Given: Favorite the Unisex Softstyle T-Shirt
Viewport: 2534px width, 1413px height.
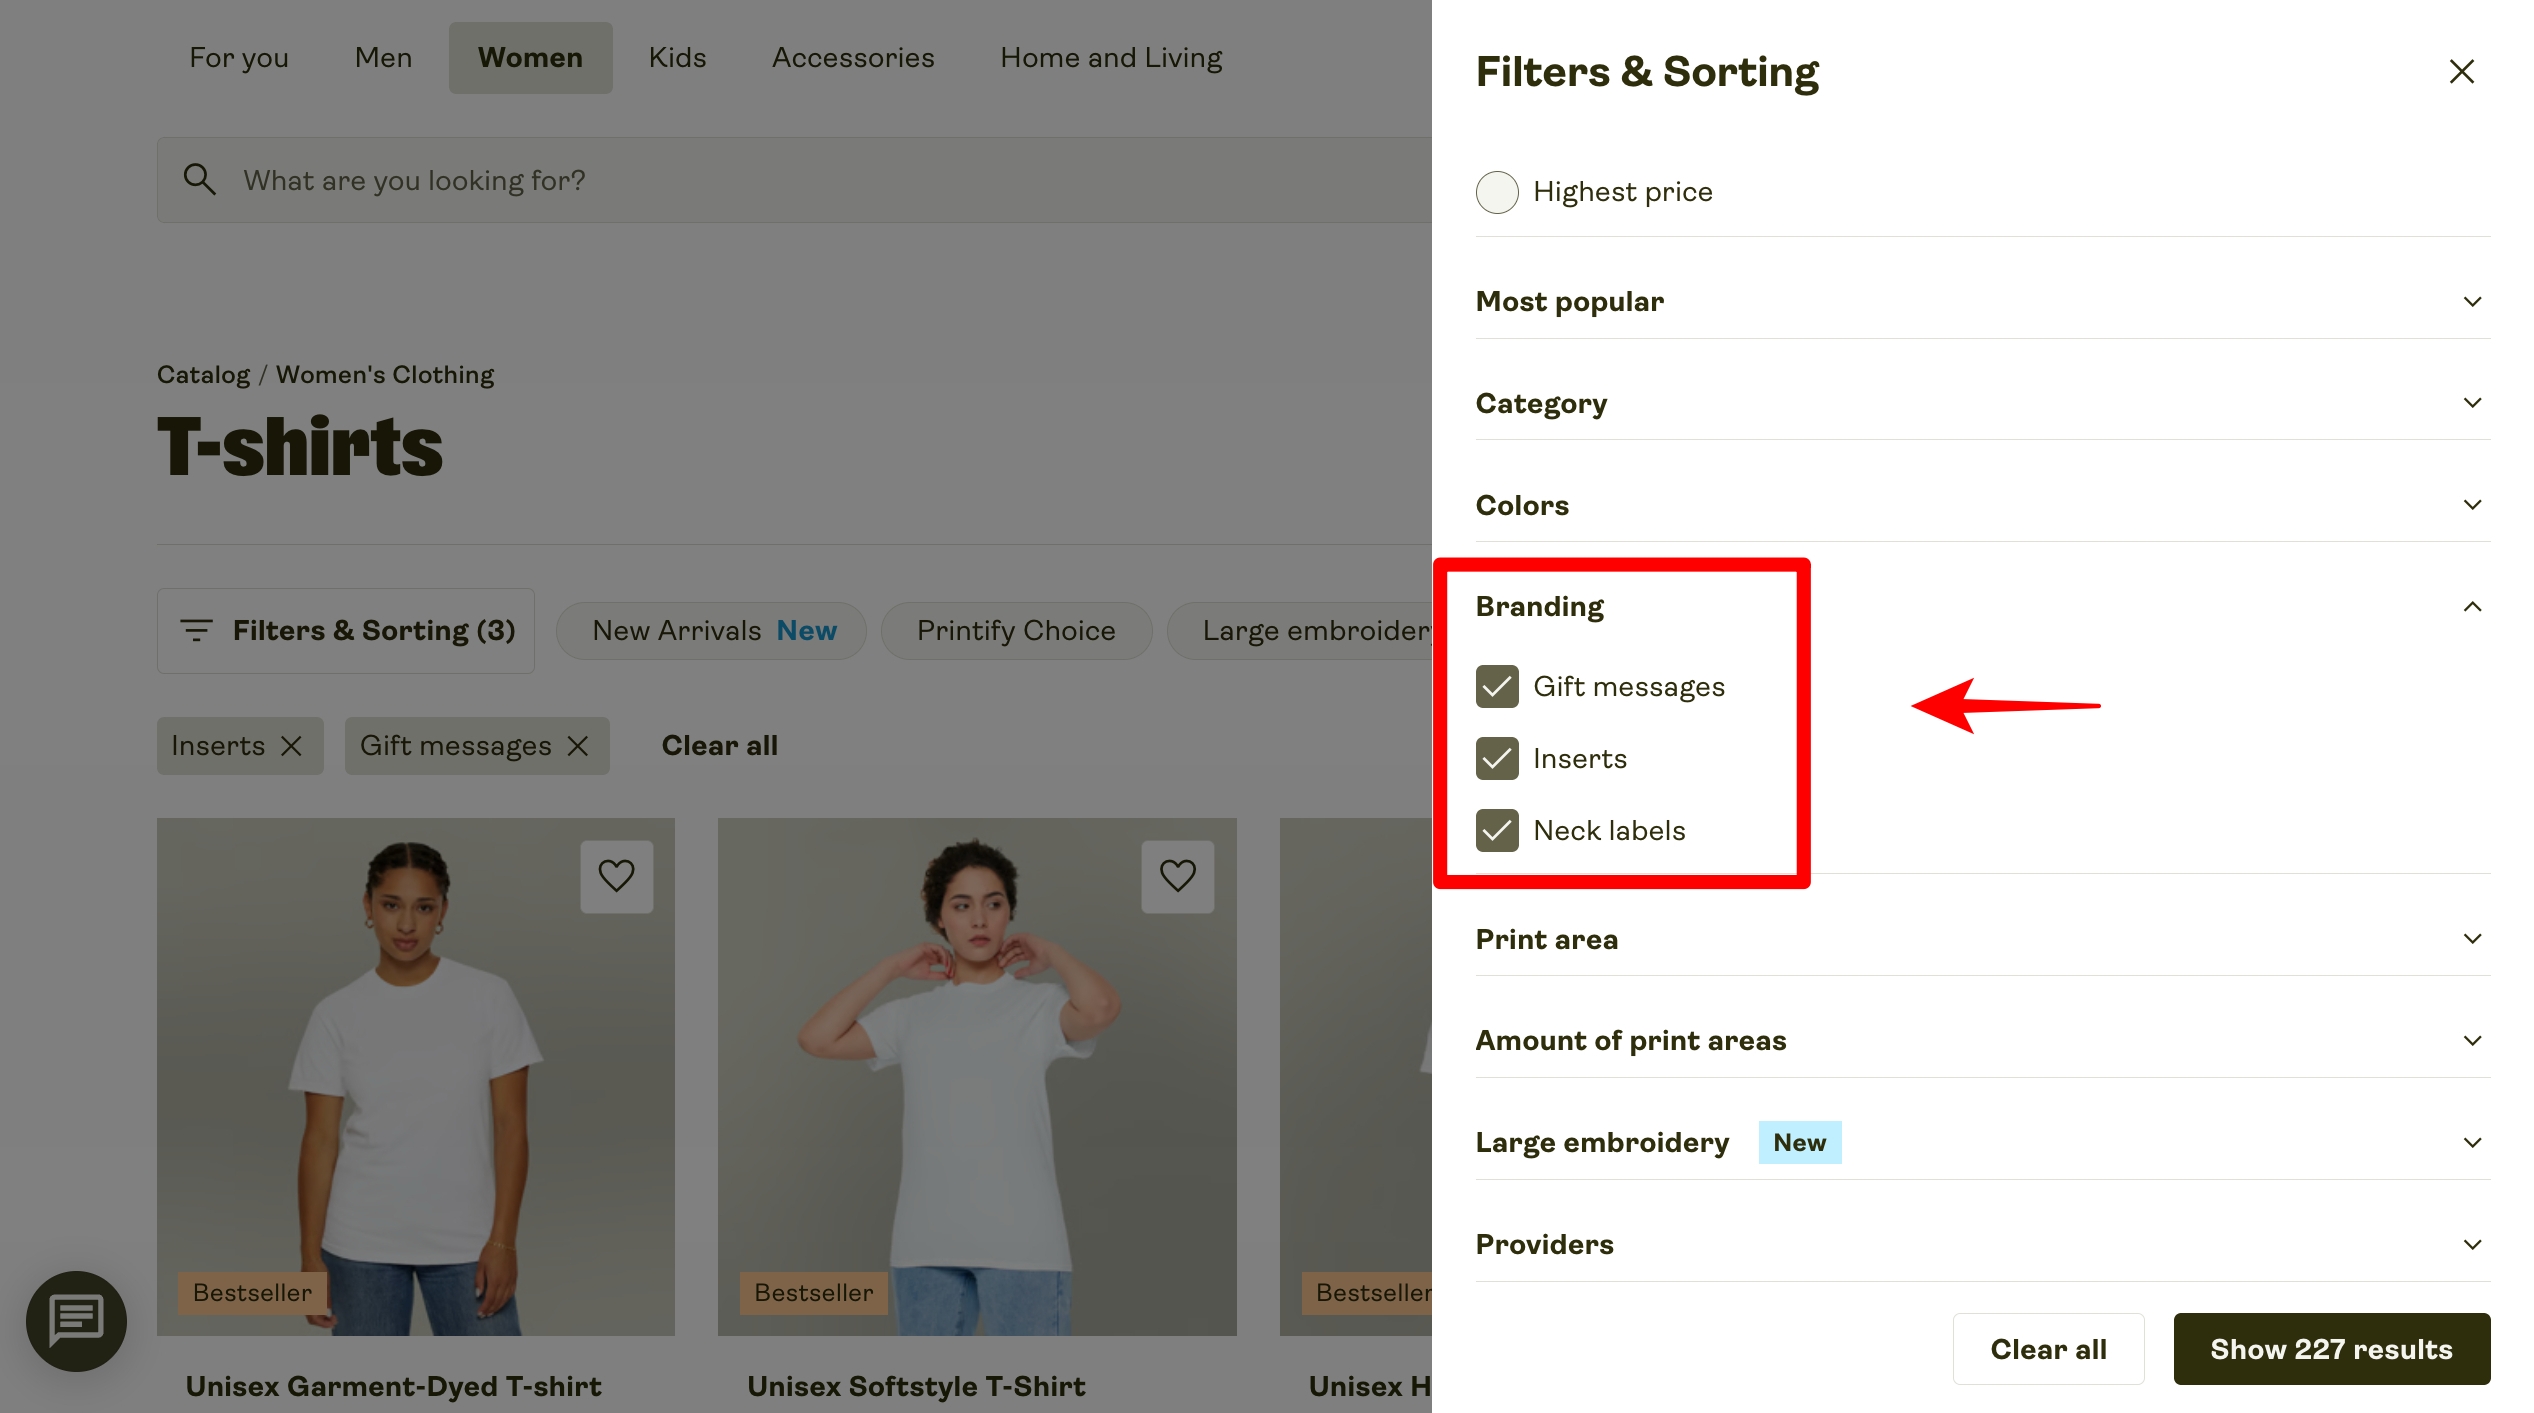Looking at the screenshot, I should (x=1177, y=876).
